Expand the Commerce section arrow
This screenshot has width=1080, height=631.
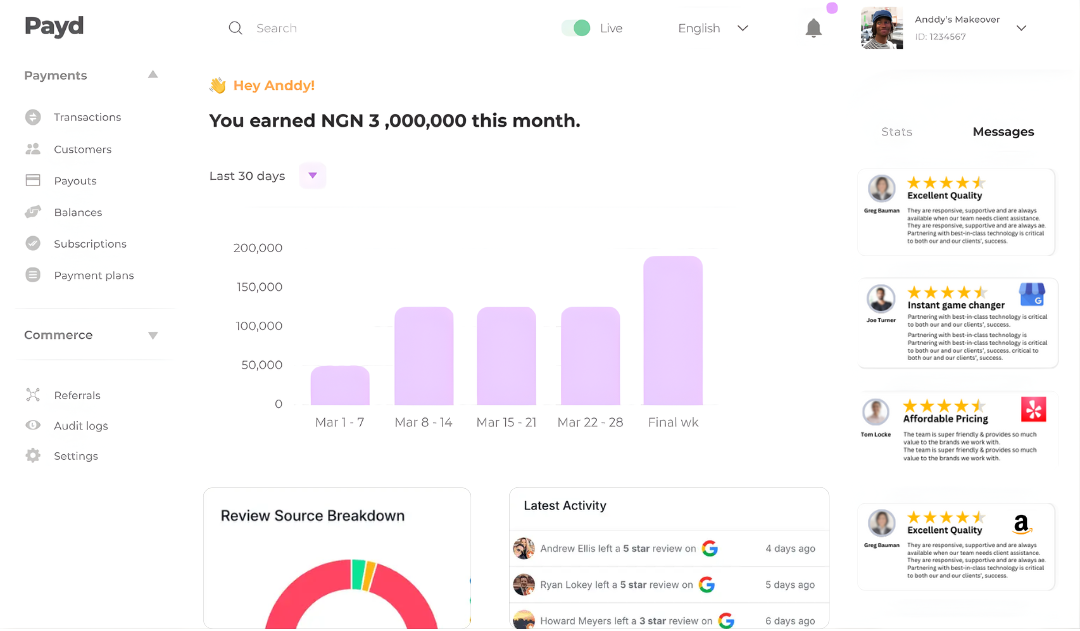[153, 335]
